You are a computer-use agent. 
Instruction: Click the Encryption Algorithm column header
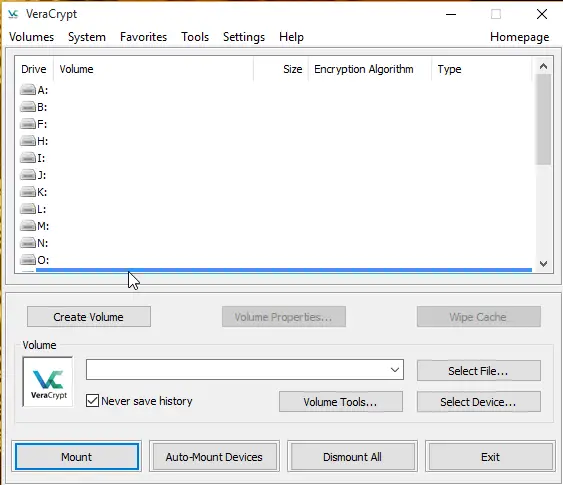[x=370, y=69]
